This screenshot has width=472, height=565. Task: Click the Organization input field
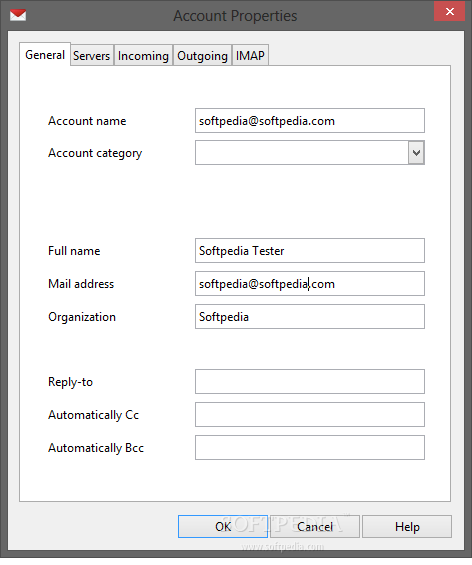[310, 317]
